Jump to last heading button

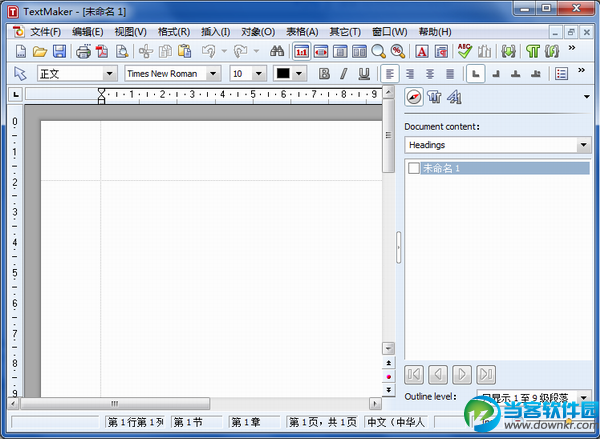coord(486,374)
